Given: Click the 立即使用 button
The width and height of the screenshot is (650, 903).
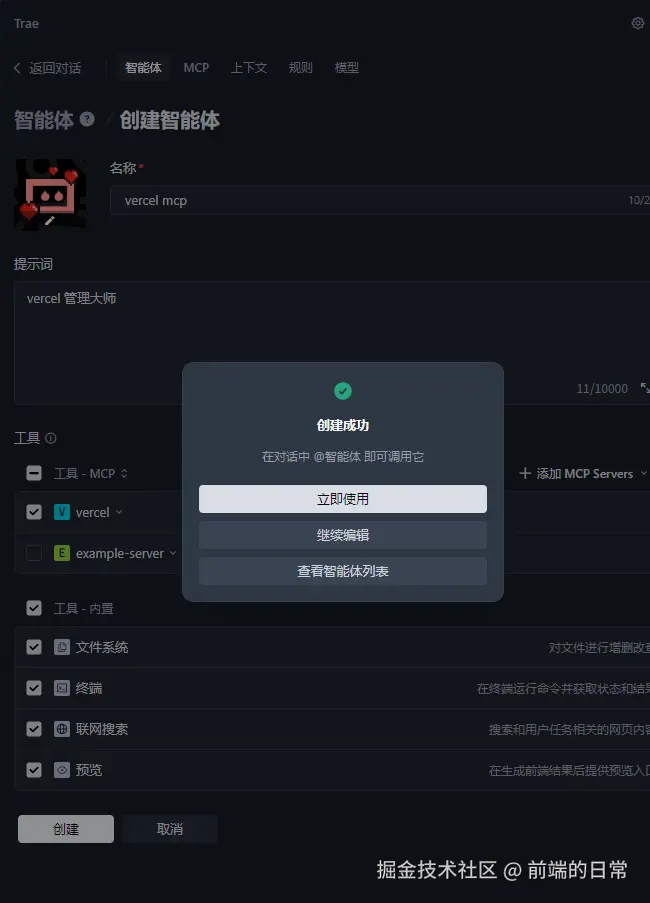Looking at the screenshot, I should 343,499.
